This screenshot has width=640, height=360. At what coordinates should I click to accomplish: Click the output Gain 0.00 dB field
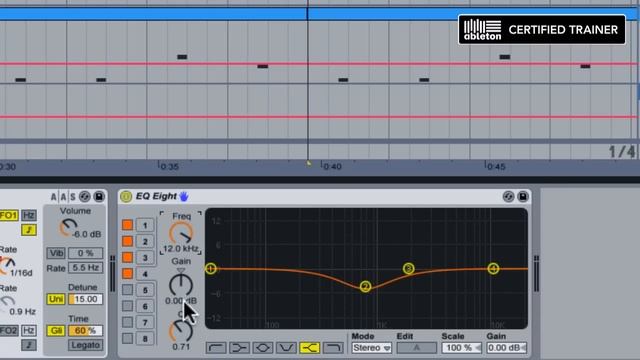506,348
